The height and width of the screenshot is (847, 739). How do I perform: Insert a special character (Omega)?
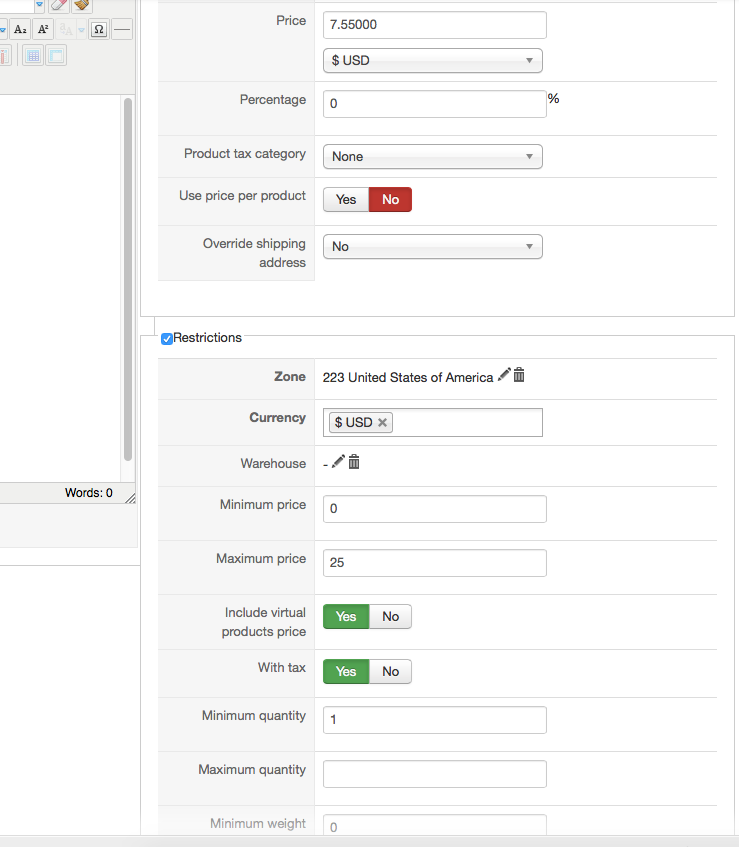click(x=98, y=29)
